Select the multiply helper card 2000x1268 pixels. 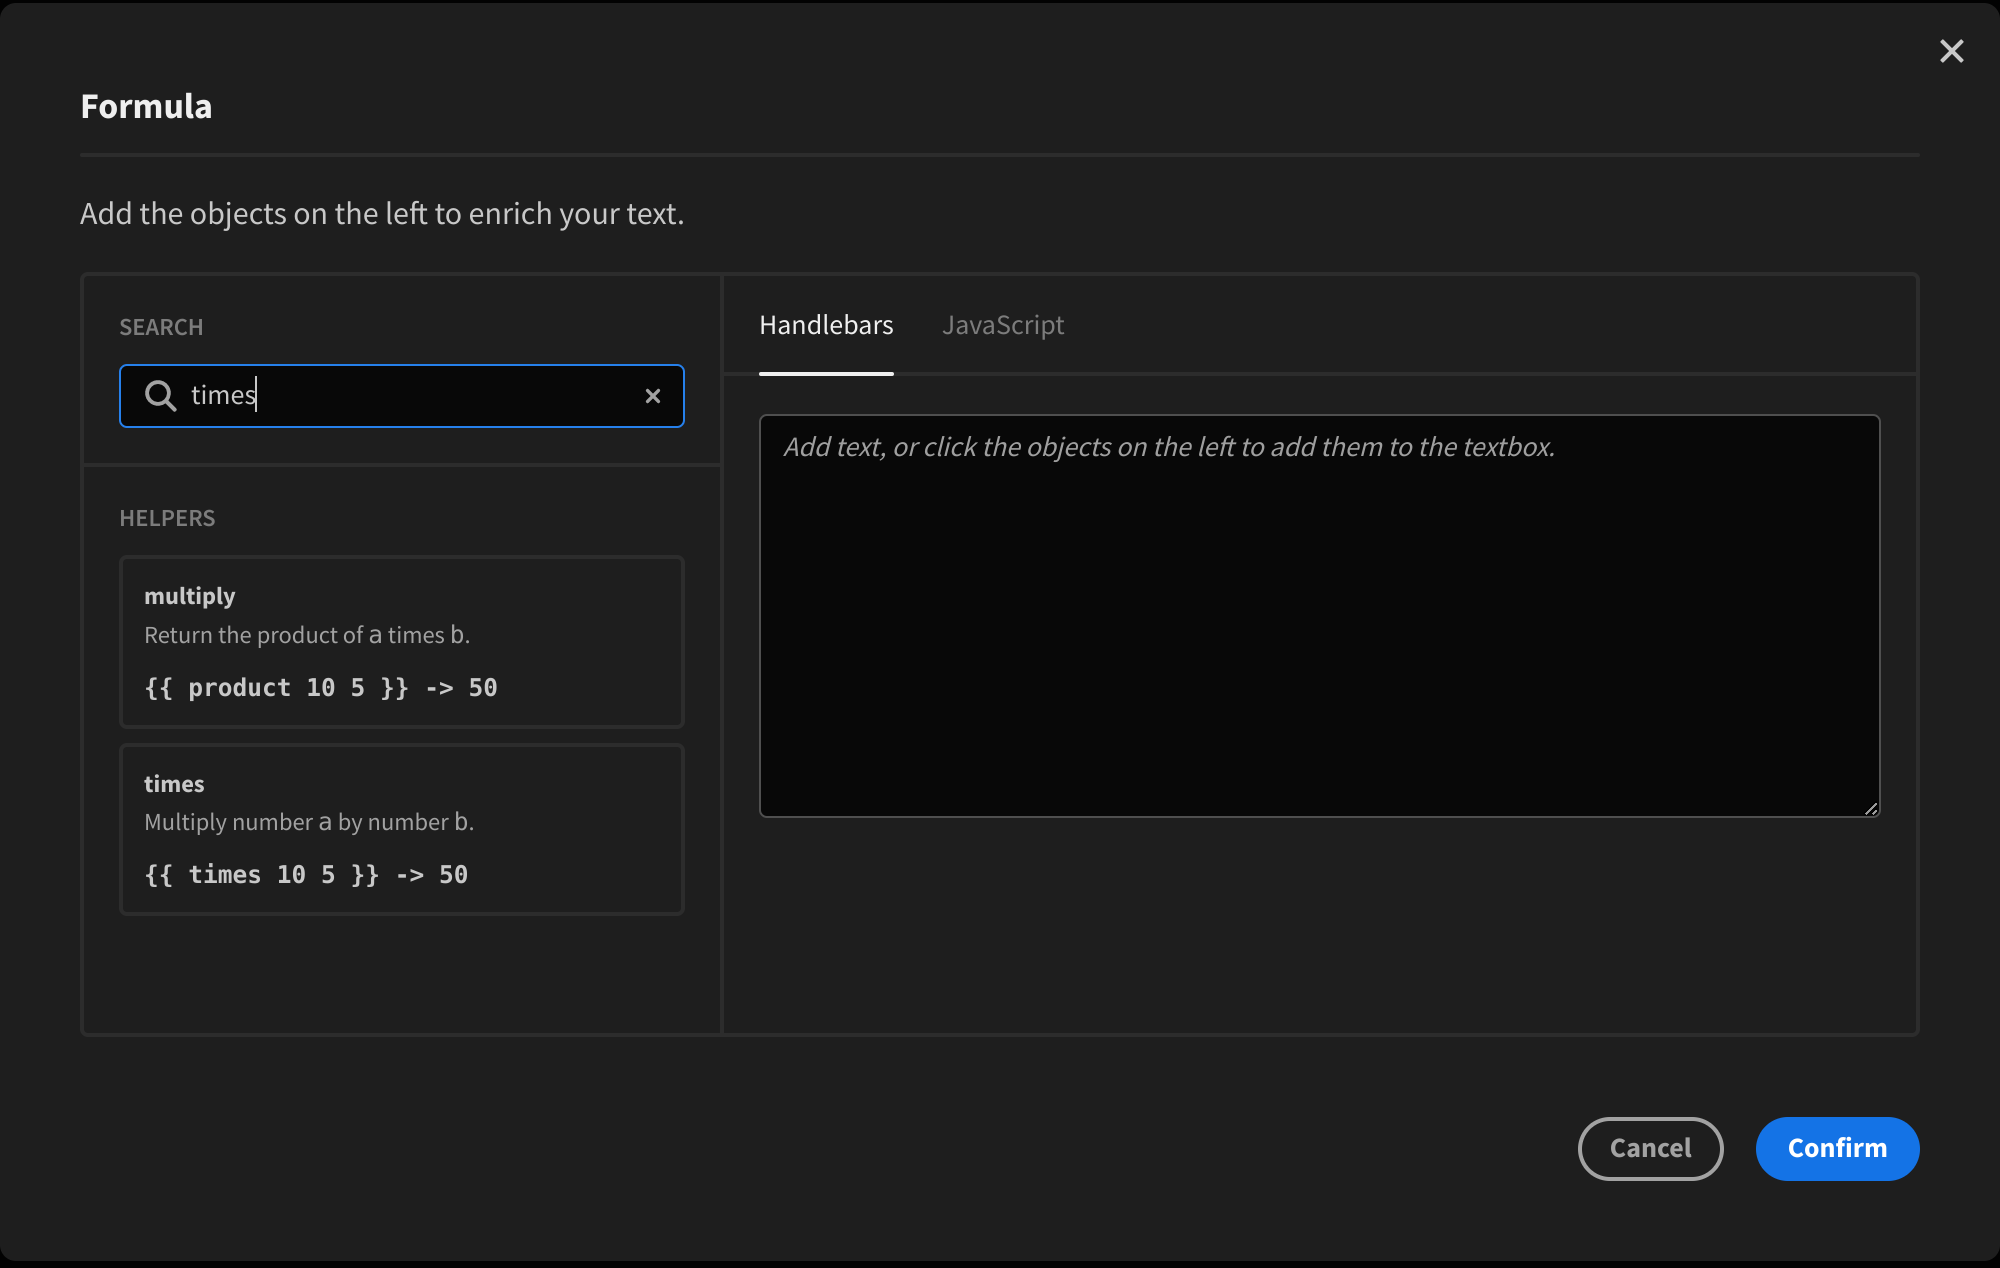401,642
